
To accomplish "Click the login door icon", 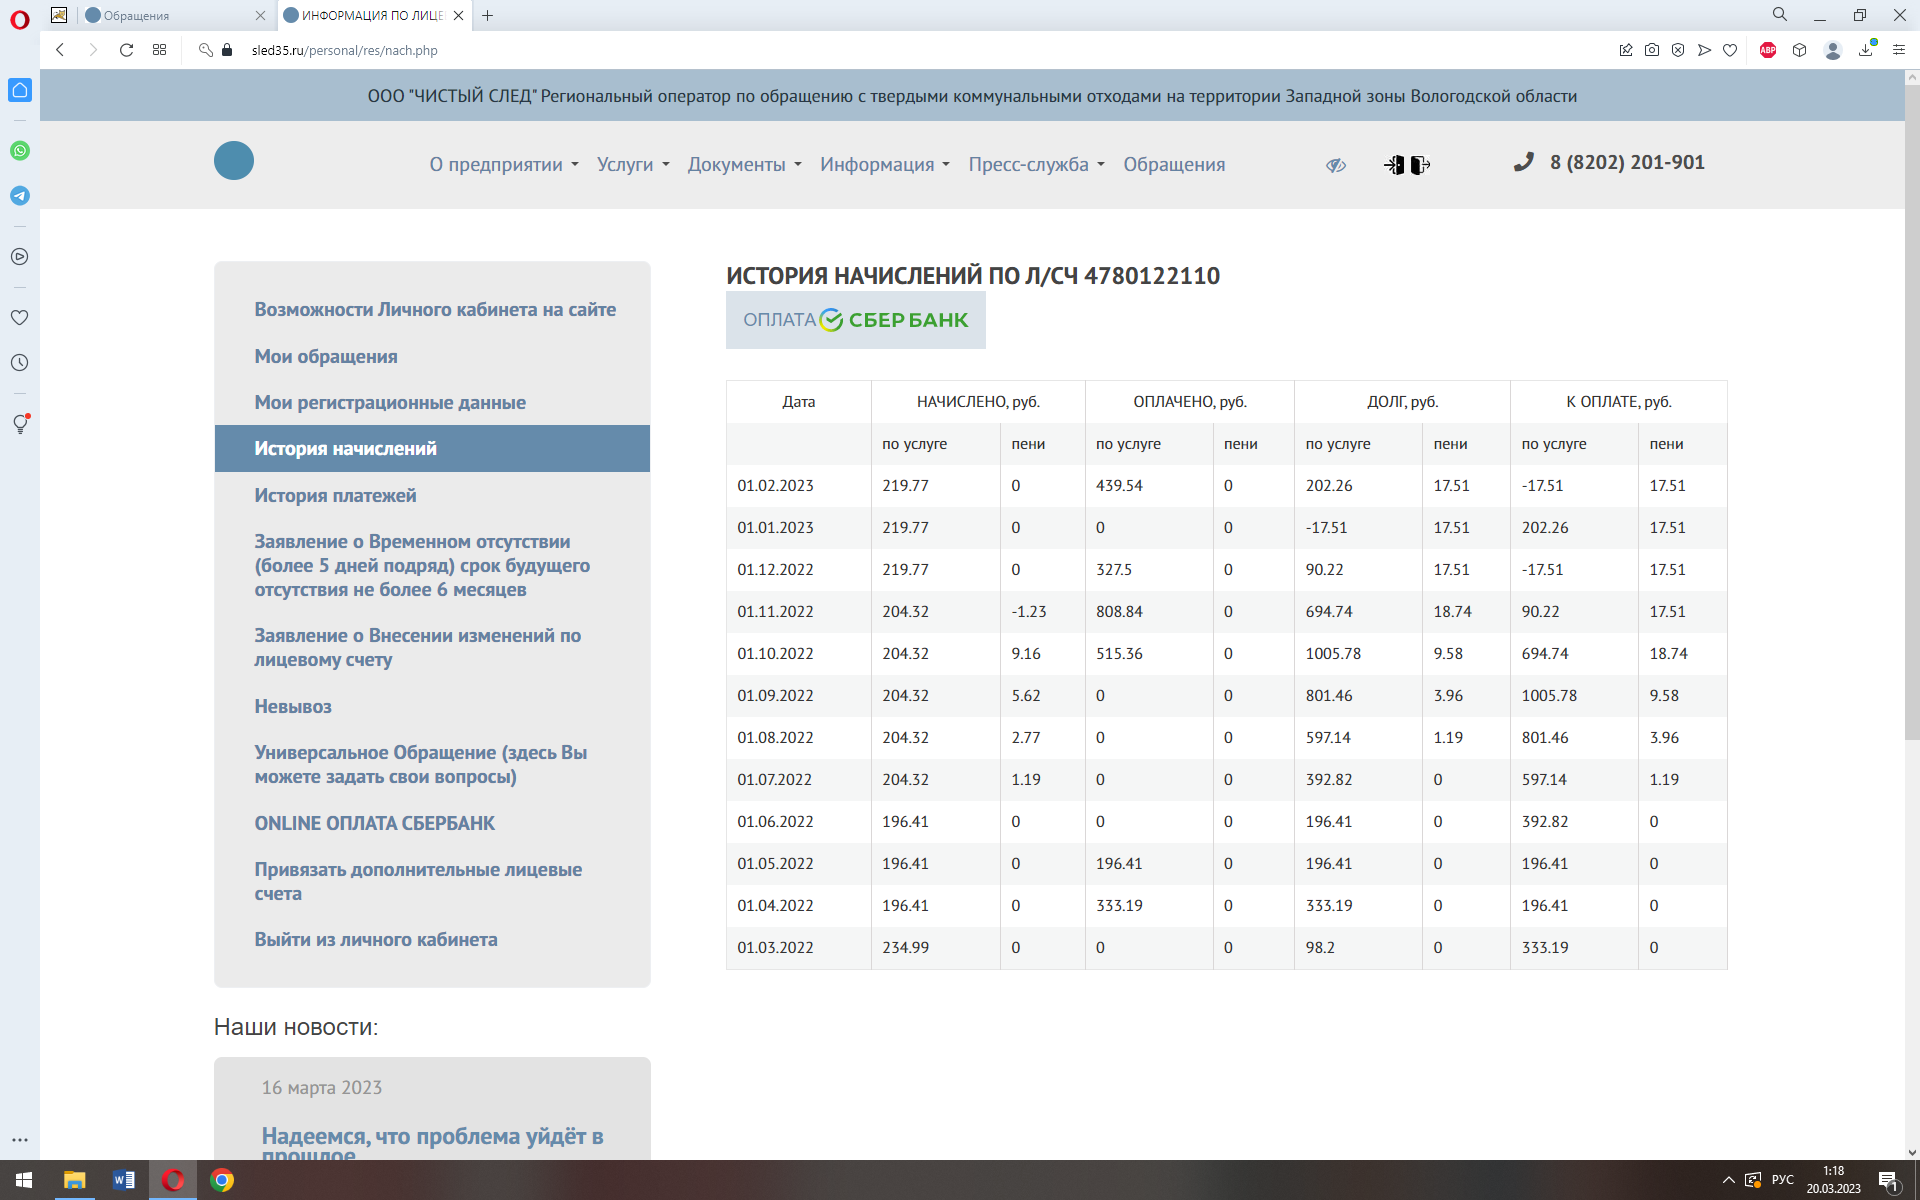I will coord(1394,165).
